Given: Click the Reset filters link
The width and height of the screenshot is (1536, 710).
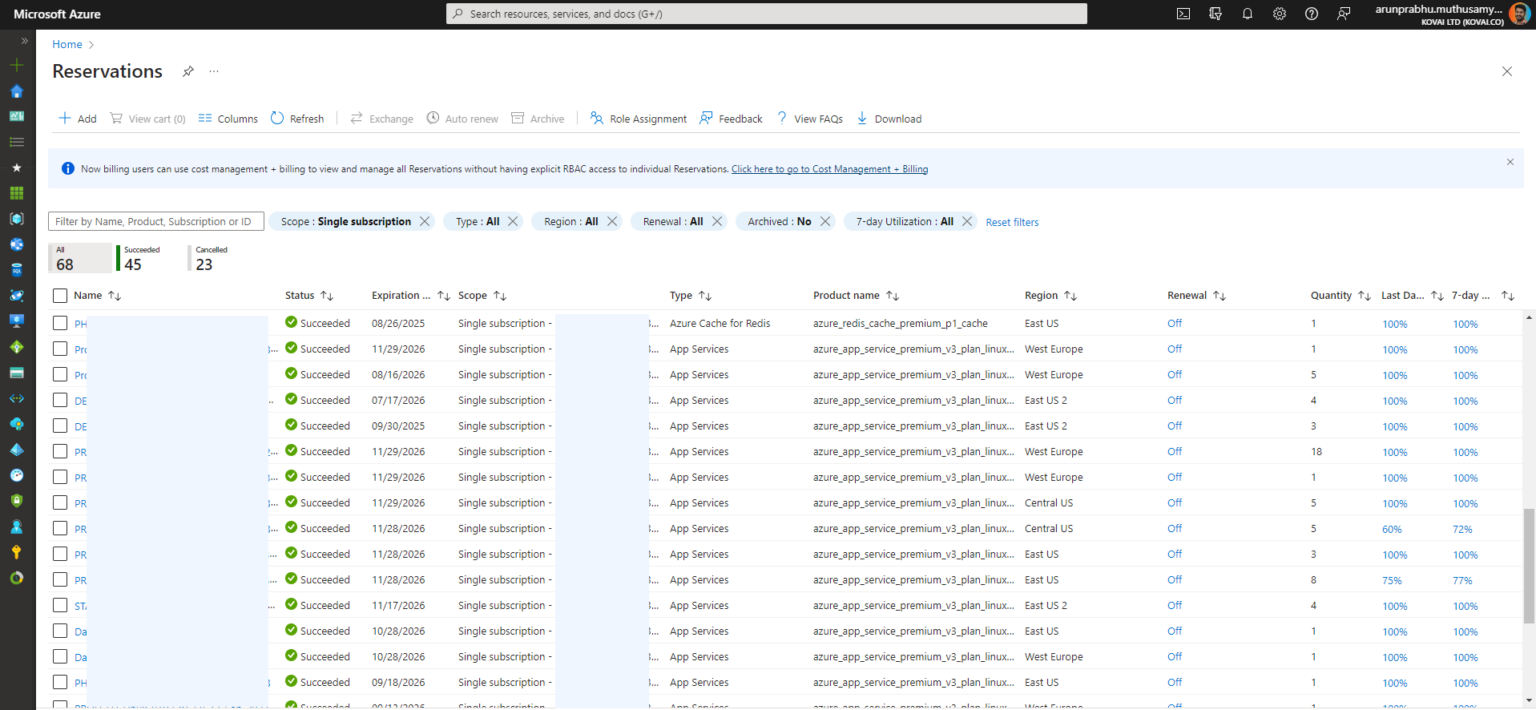Looking at the screenshot, I should 1011,221.
